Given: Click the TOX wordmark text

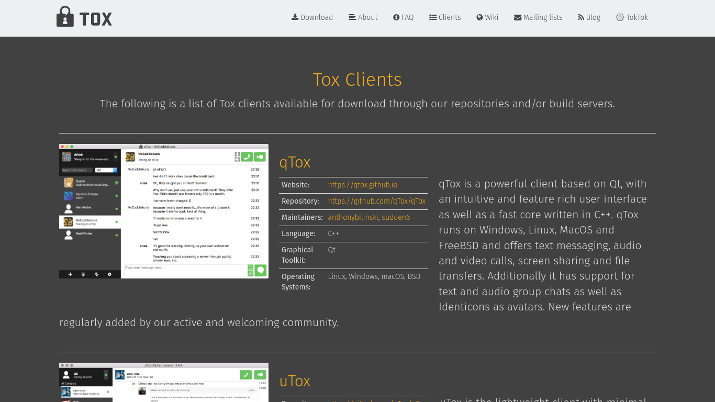Looking at the screenshot, I should [96, 19].
